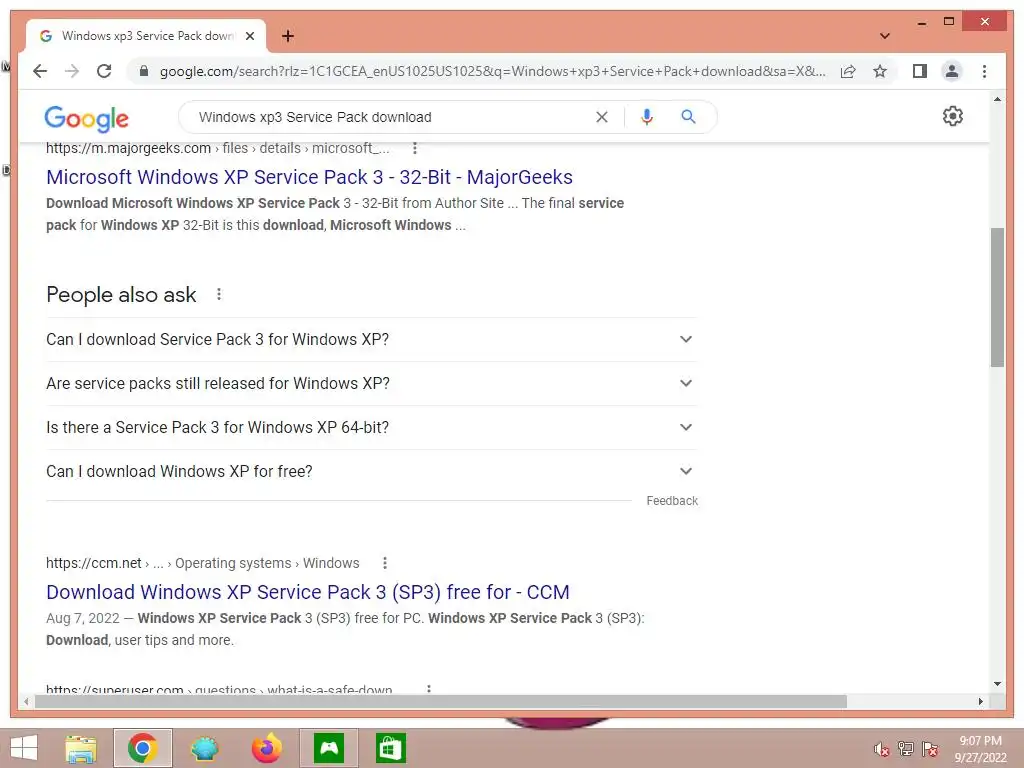Viewport: 1024px width, 768px height.
Task: Go to Google home via logo
Action: (86, 118)
